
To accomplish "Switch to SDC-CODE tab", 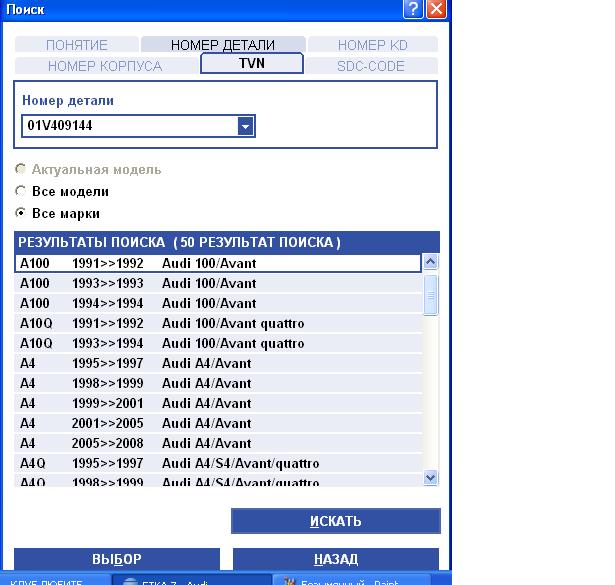I will (371, 65).
